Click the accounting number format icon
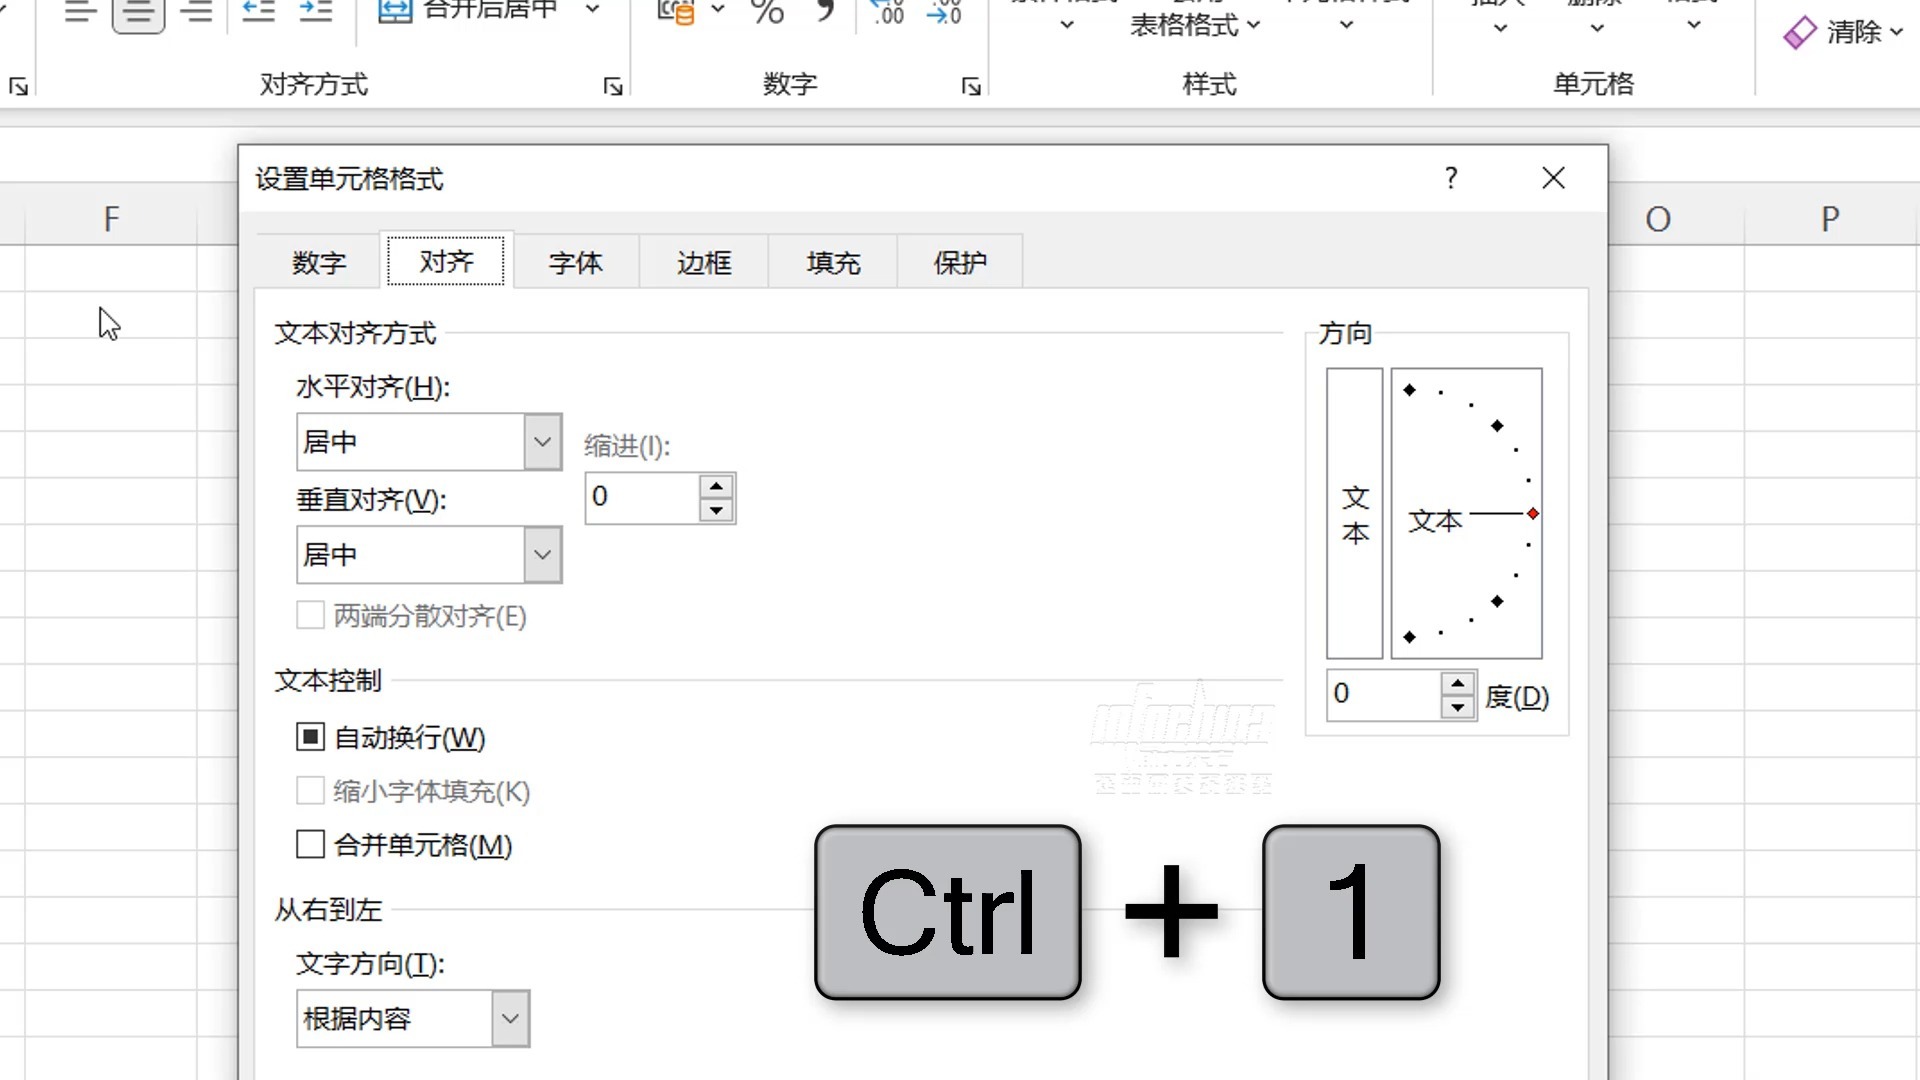 677,12
